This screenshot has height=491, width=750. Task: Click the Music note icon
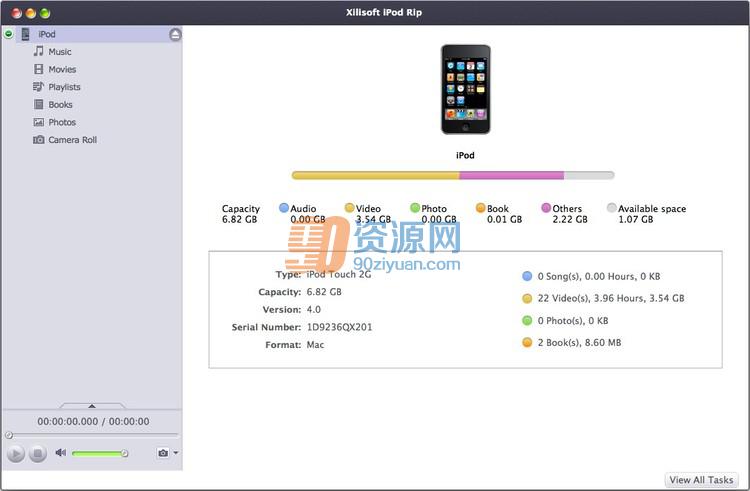point(38,51)
